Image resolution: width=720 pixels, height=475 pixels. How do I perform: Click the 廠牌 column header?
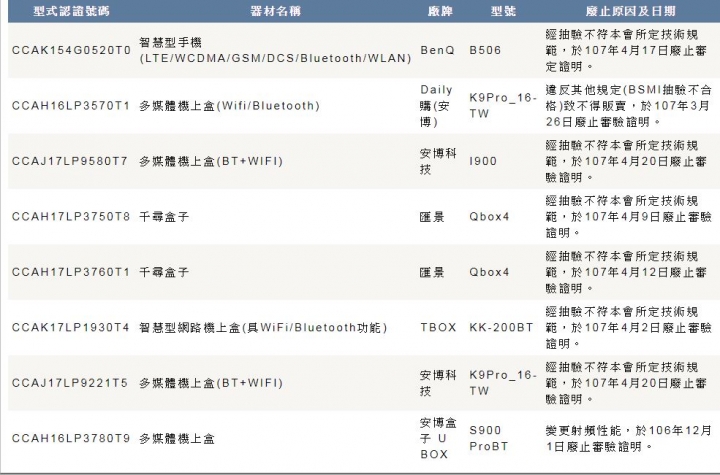click(x=440, y=11)
